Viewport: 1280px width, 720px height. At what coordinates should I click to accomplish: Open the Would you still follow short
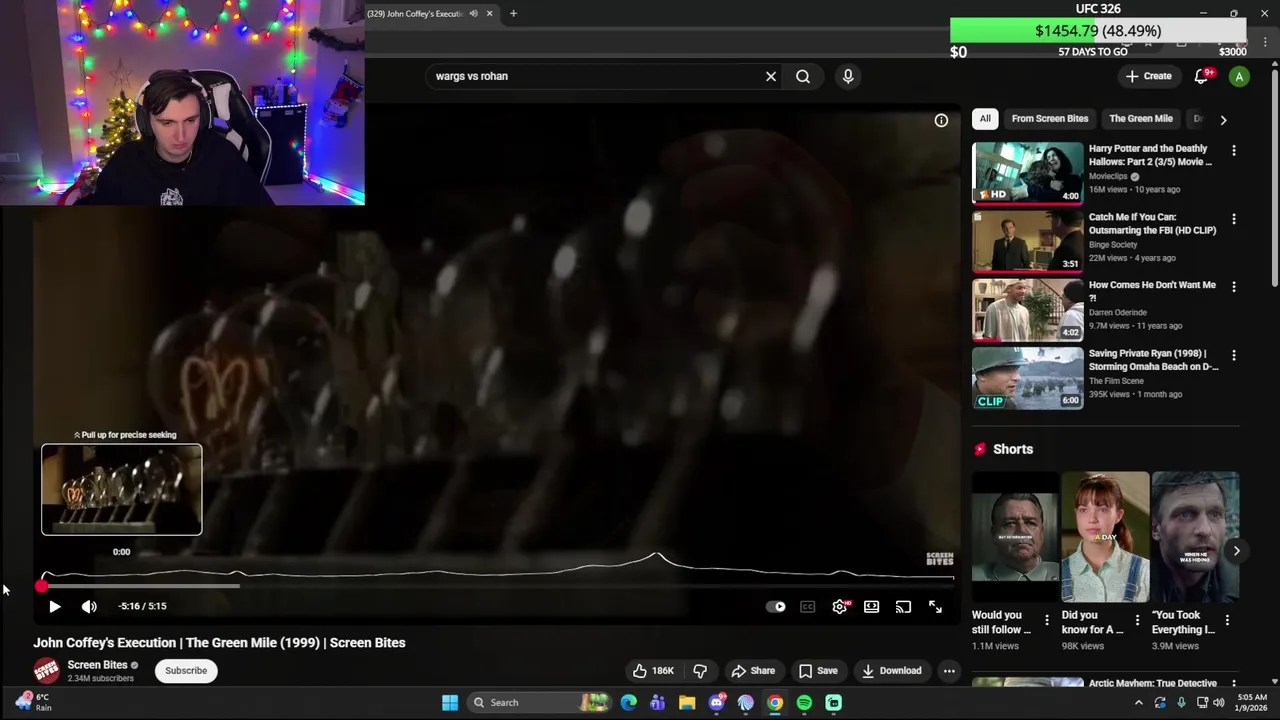coord(1015,538)
